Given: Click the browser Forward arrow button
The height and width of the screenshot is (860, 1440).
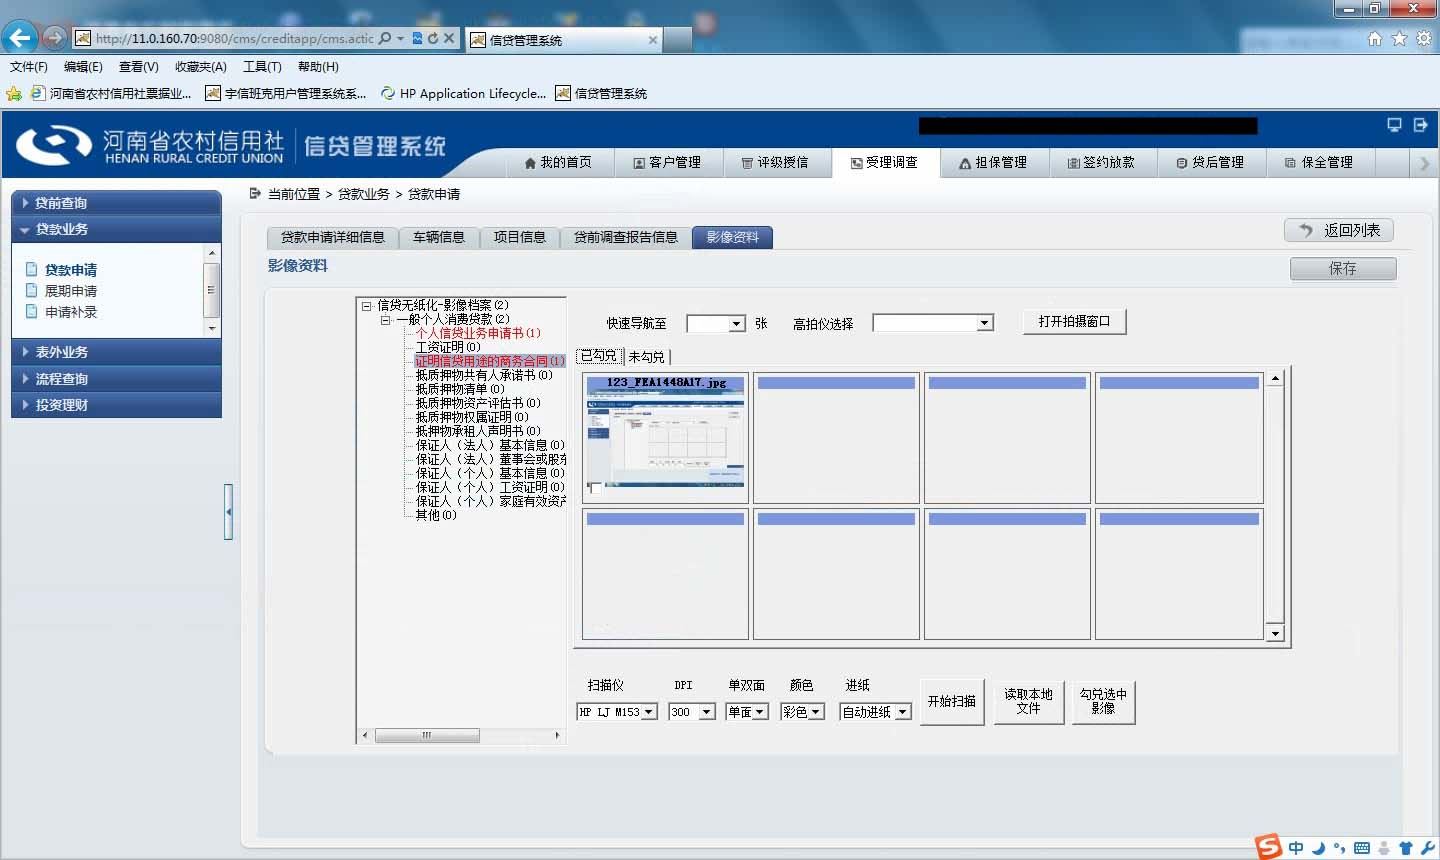Looking at the screenshot, I should tap(55, 38).
